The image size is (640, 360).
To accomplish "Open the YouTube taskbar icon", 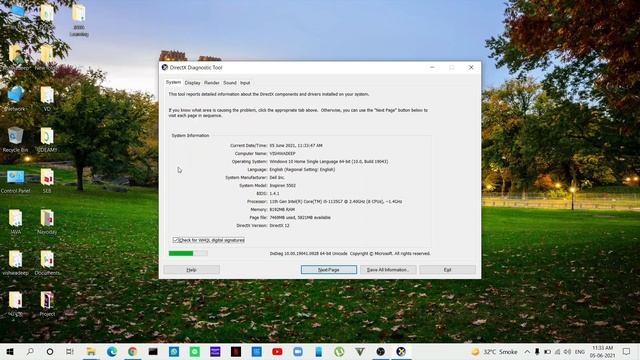I will 277,352.
